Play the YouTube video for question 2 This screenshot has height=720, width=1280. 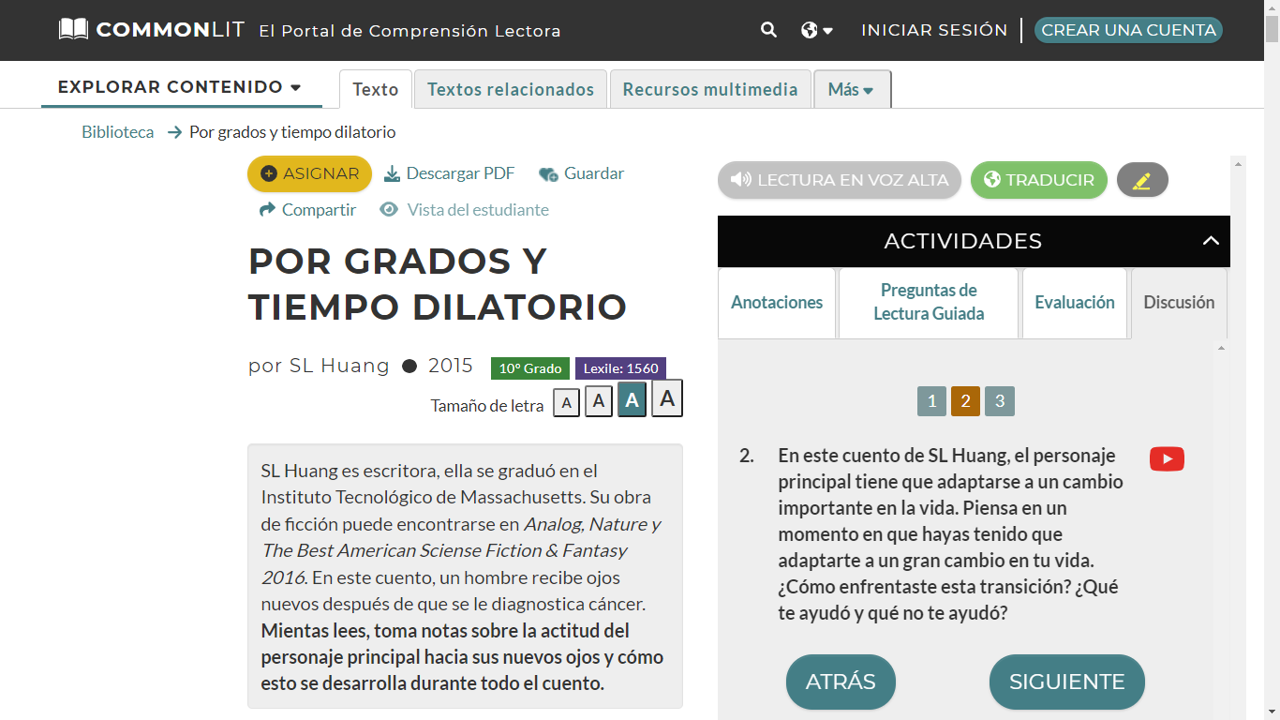pyautogui.click(x=1166, y=458)
